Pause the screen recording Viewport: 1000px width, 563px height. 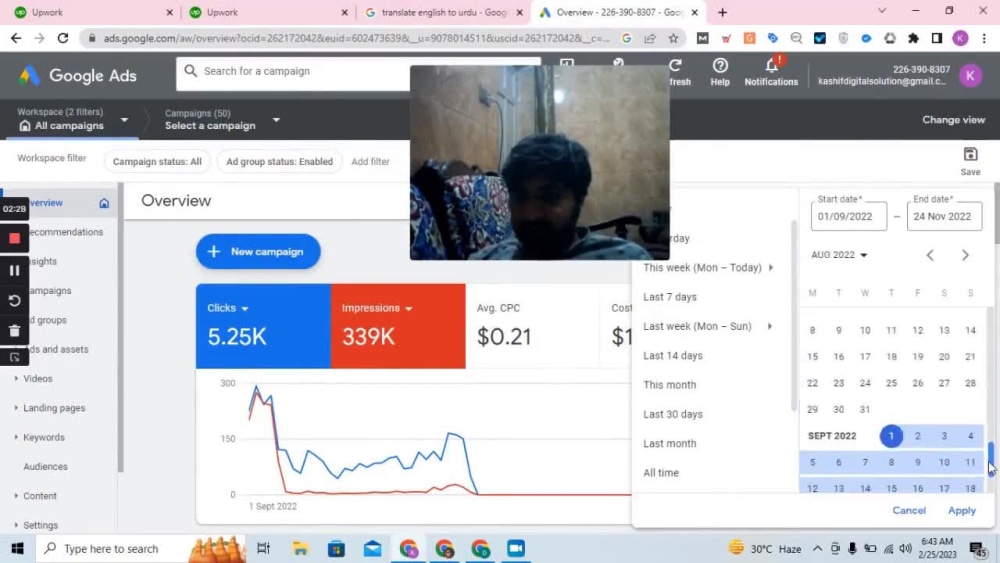click(x=15, y=270)
